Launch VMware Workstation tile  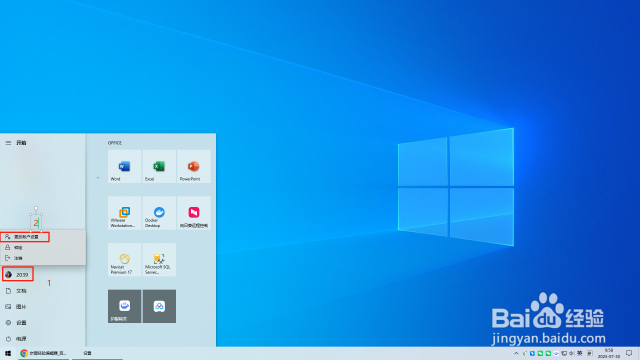coord(124,213)
